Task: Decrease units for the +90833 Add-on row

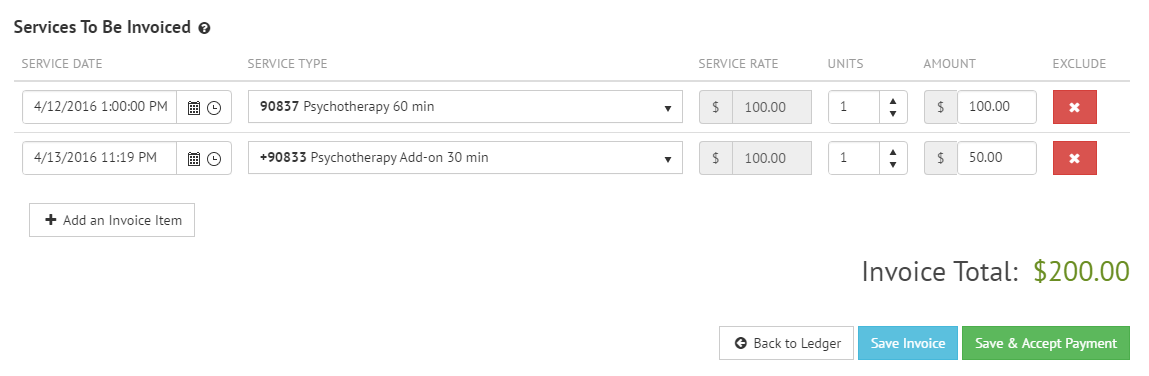Action: [893, 165]
